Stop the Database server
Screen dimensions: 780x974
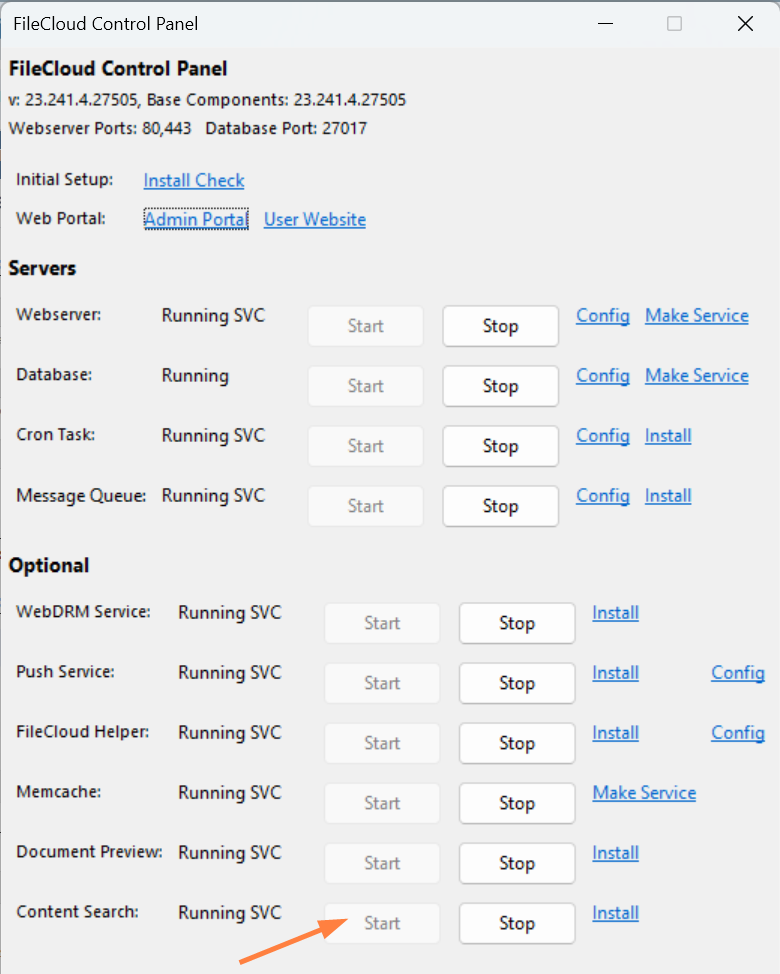click(500, 386)
